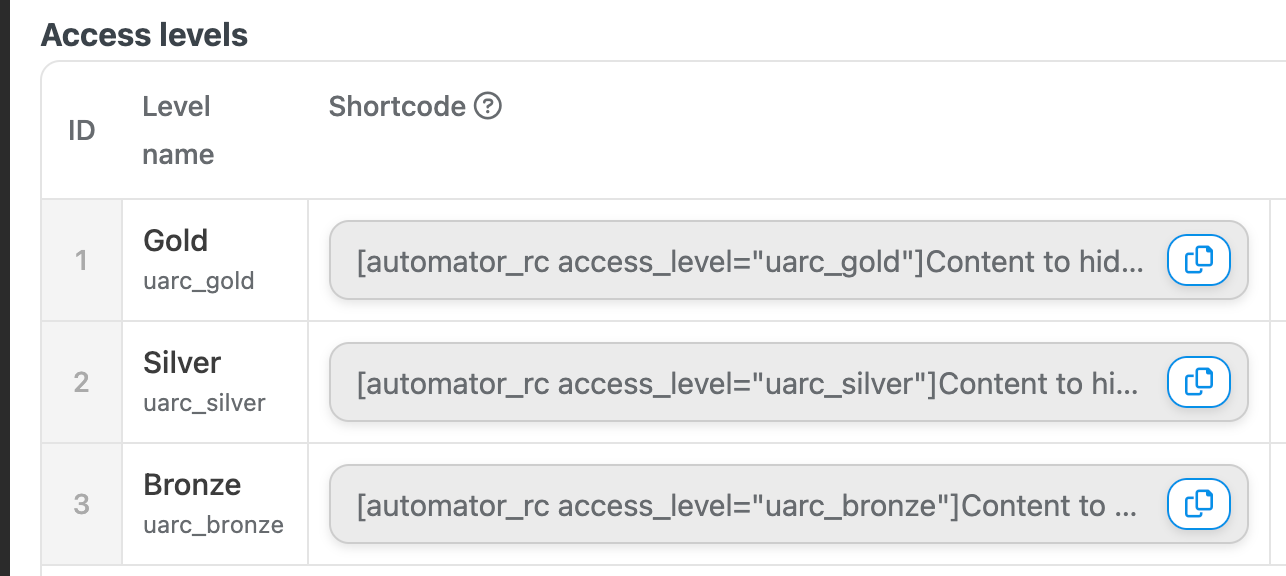Open the Shortcode help question mark
Screen dimensions: 1286x576
point(487,106)
